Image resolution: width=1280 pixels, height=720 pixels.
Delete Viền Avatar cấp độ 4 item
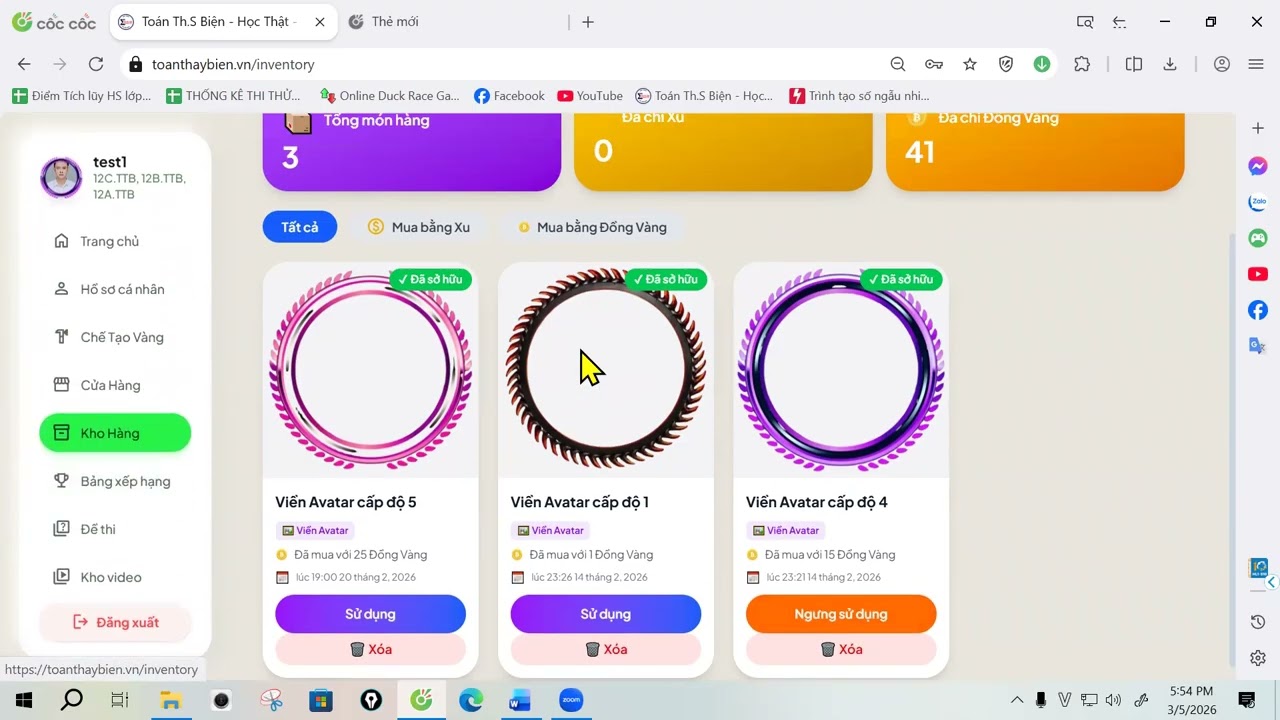click(x=841, y=649)
